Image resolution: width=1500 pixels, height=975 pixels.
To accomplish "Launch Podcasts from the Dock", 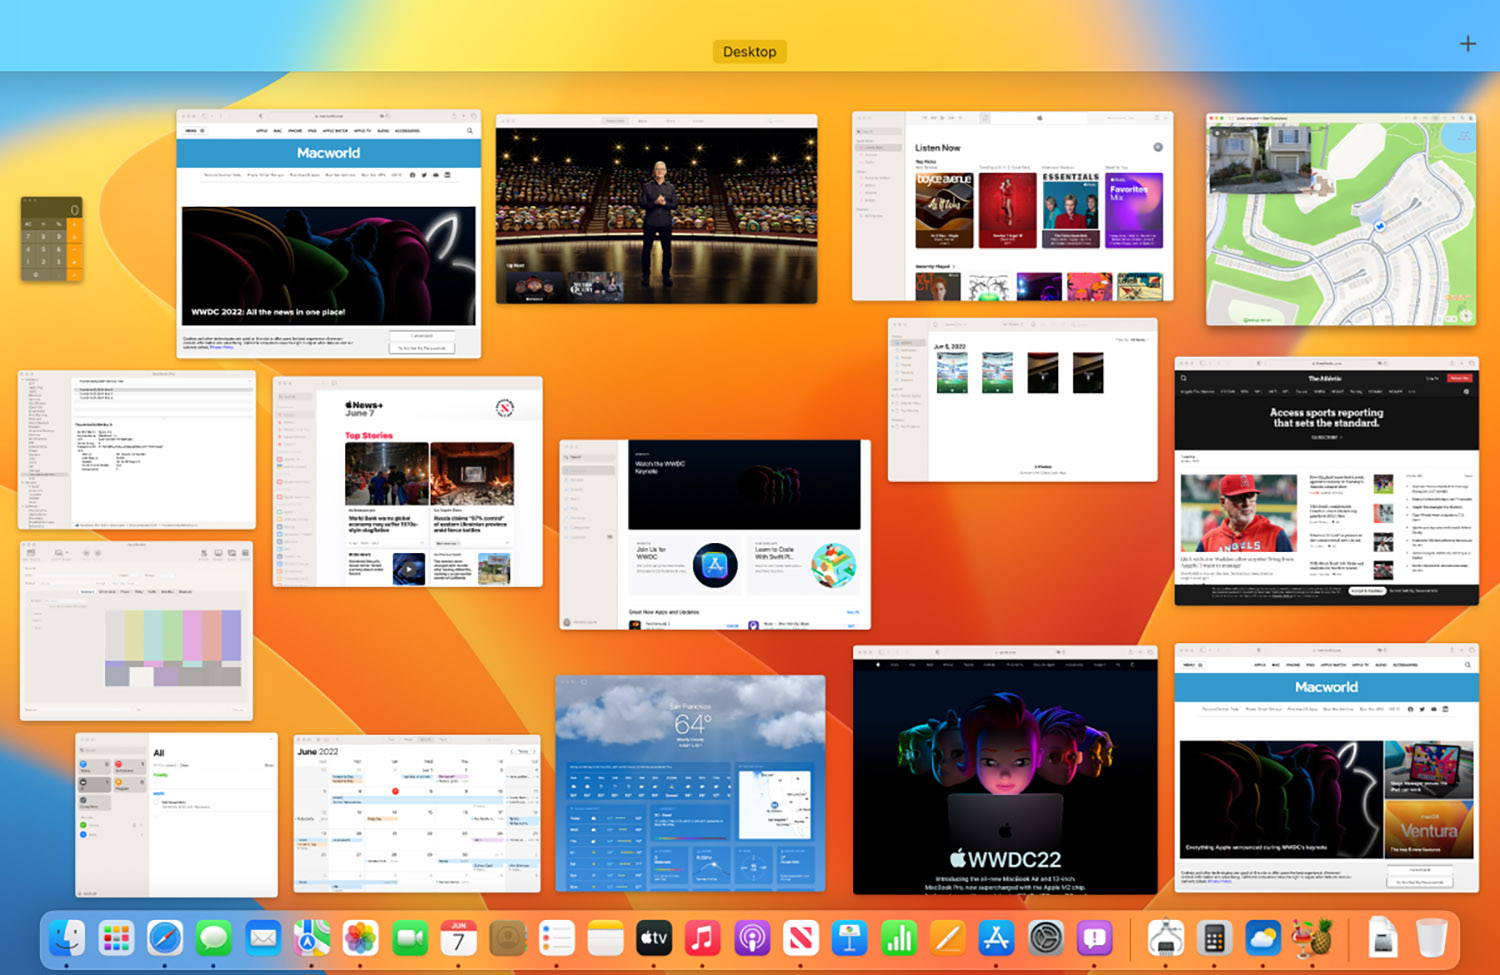I will [752, 938].
